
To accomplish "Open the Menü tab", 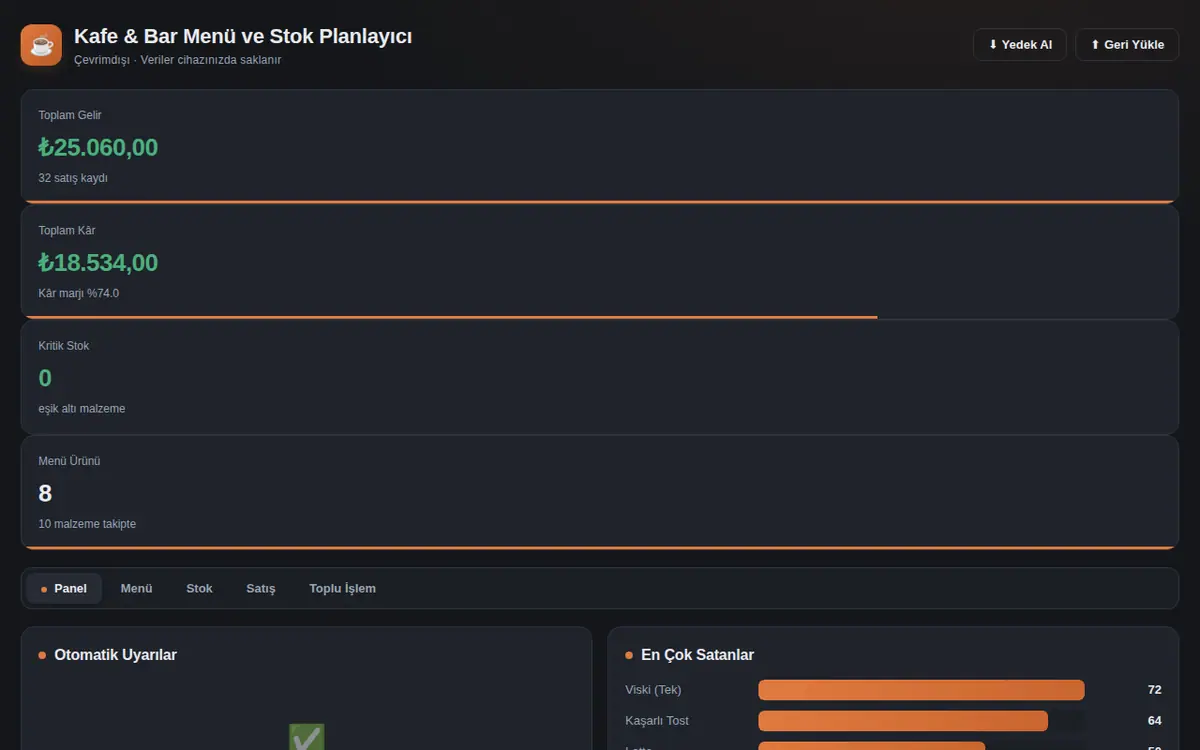I will [x=137, y=588].
